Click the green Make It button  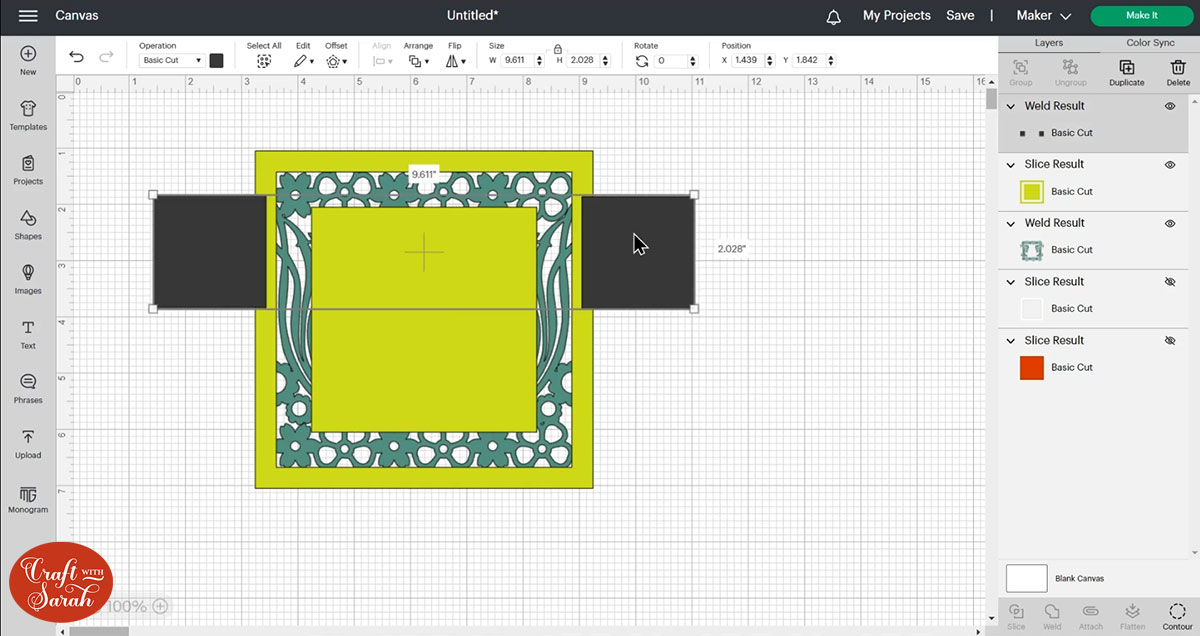(1141, 16)
